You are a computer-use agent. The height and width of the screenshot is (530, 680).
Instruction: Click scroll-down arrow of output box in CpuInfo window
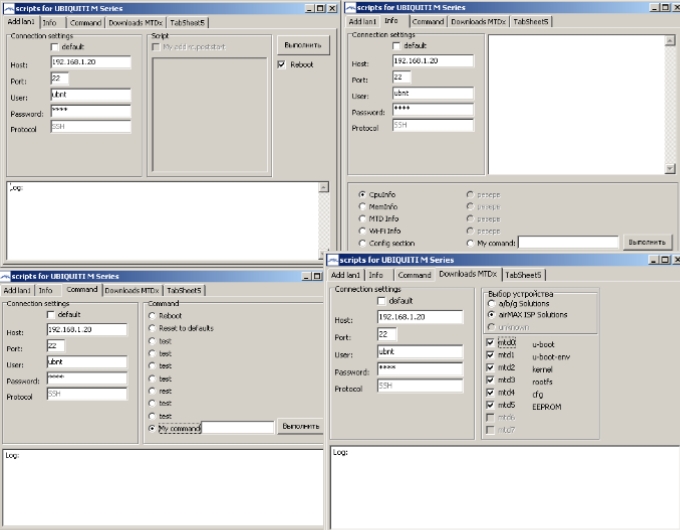[670, 169]
